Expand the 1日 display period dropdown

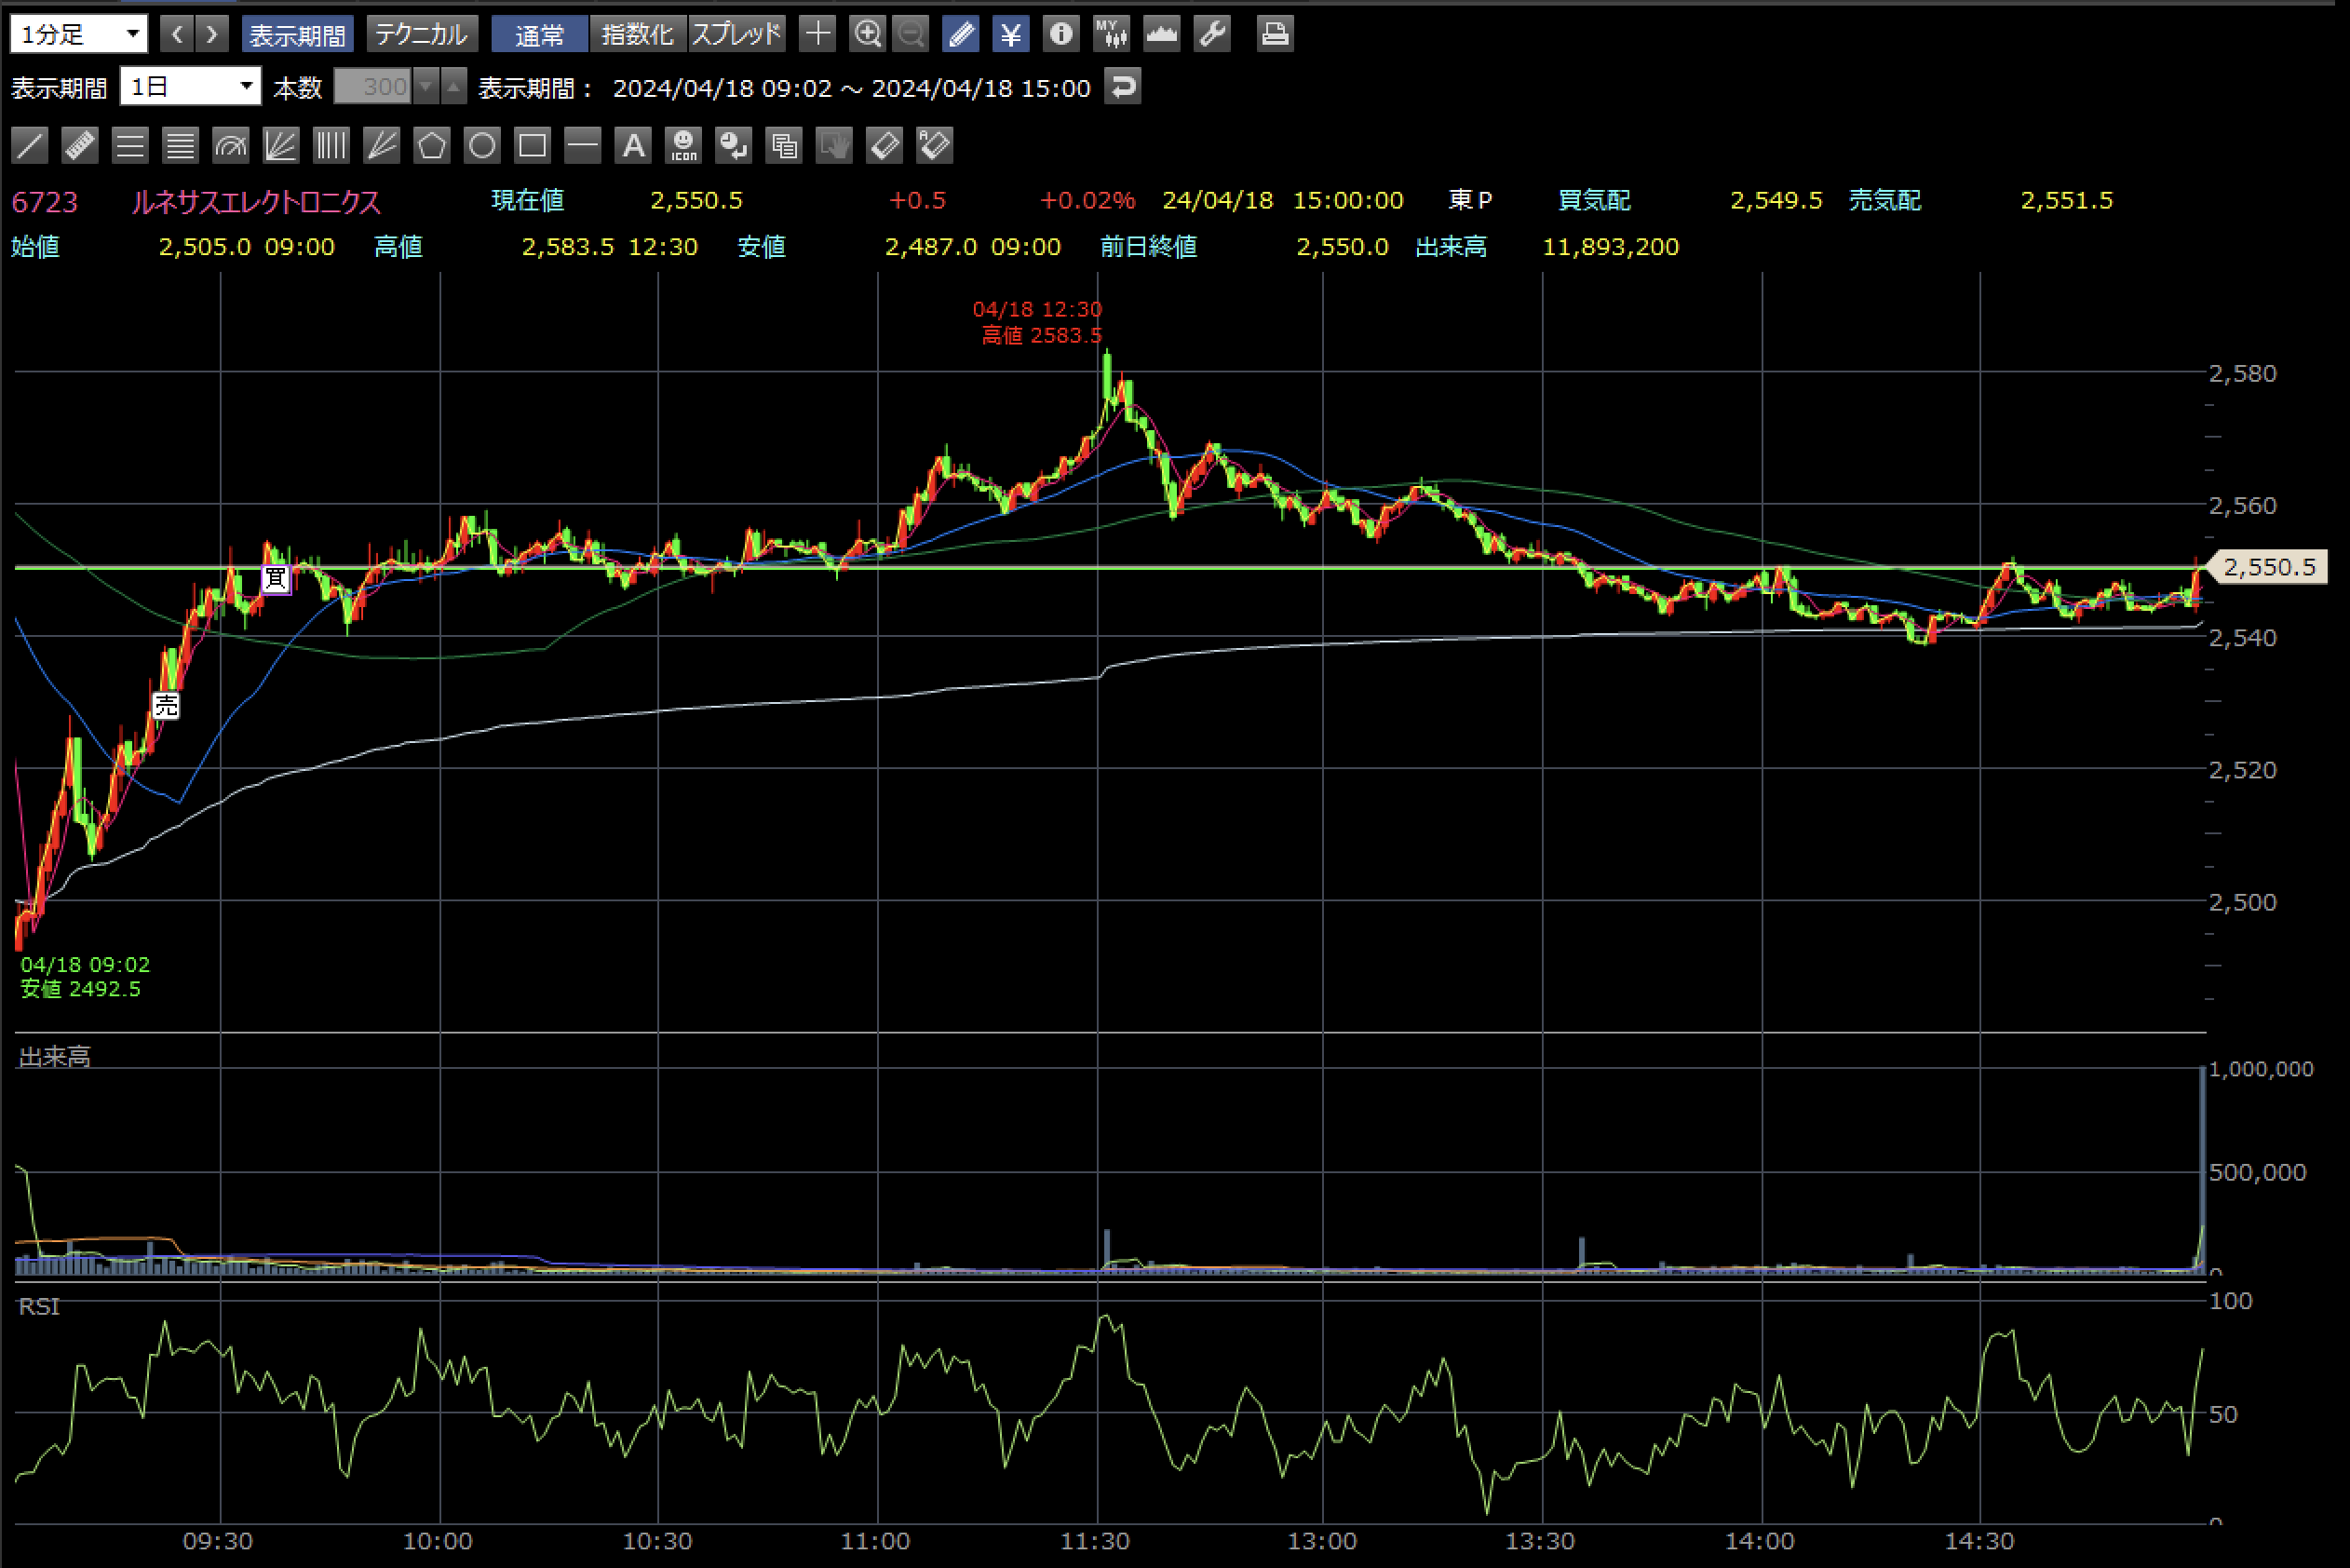click(190, 87)
